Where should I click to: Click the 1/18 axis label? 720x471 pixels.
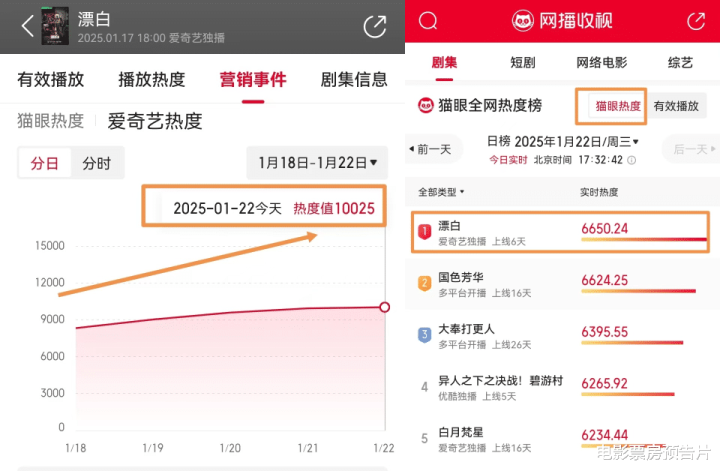76,448
